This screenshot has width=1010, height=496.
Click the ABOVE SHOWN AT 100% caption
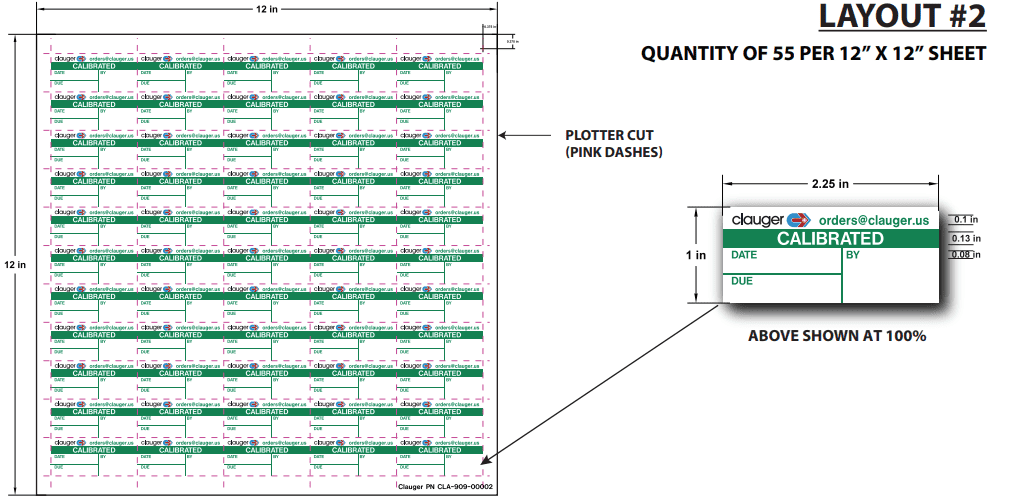pos(837,336)
